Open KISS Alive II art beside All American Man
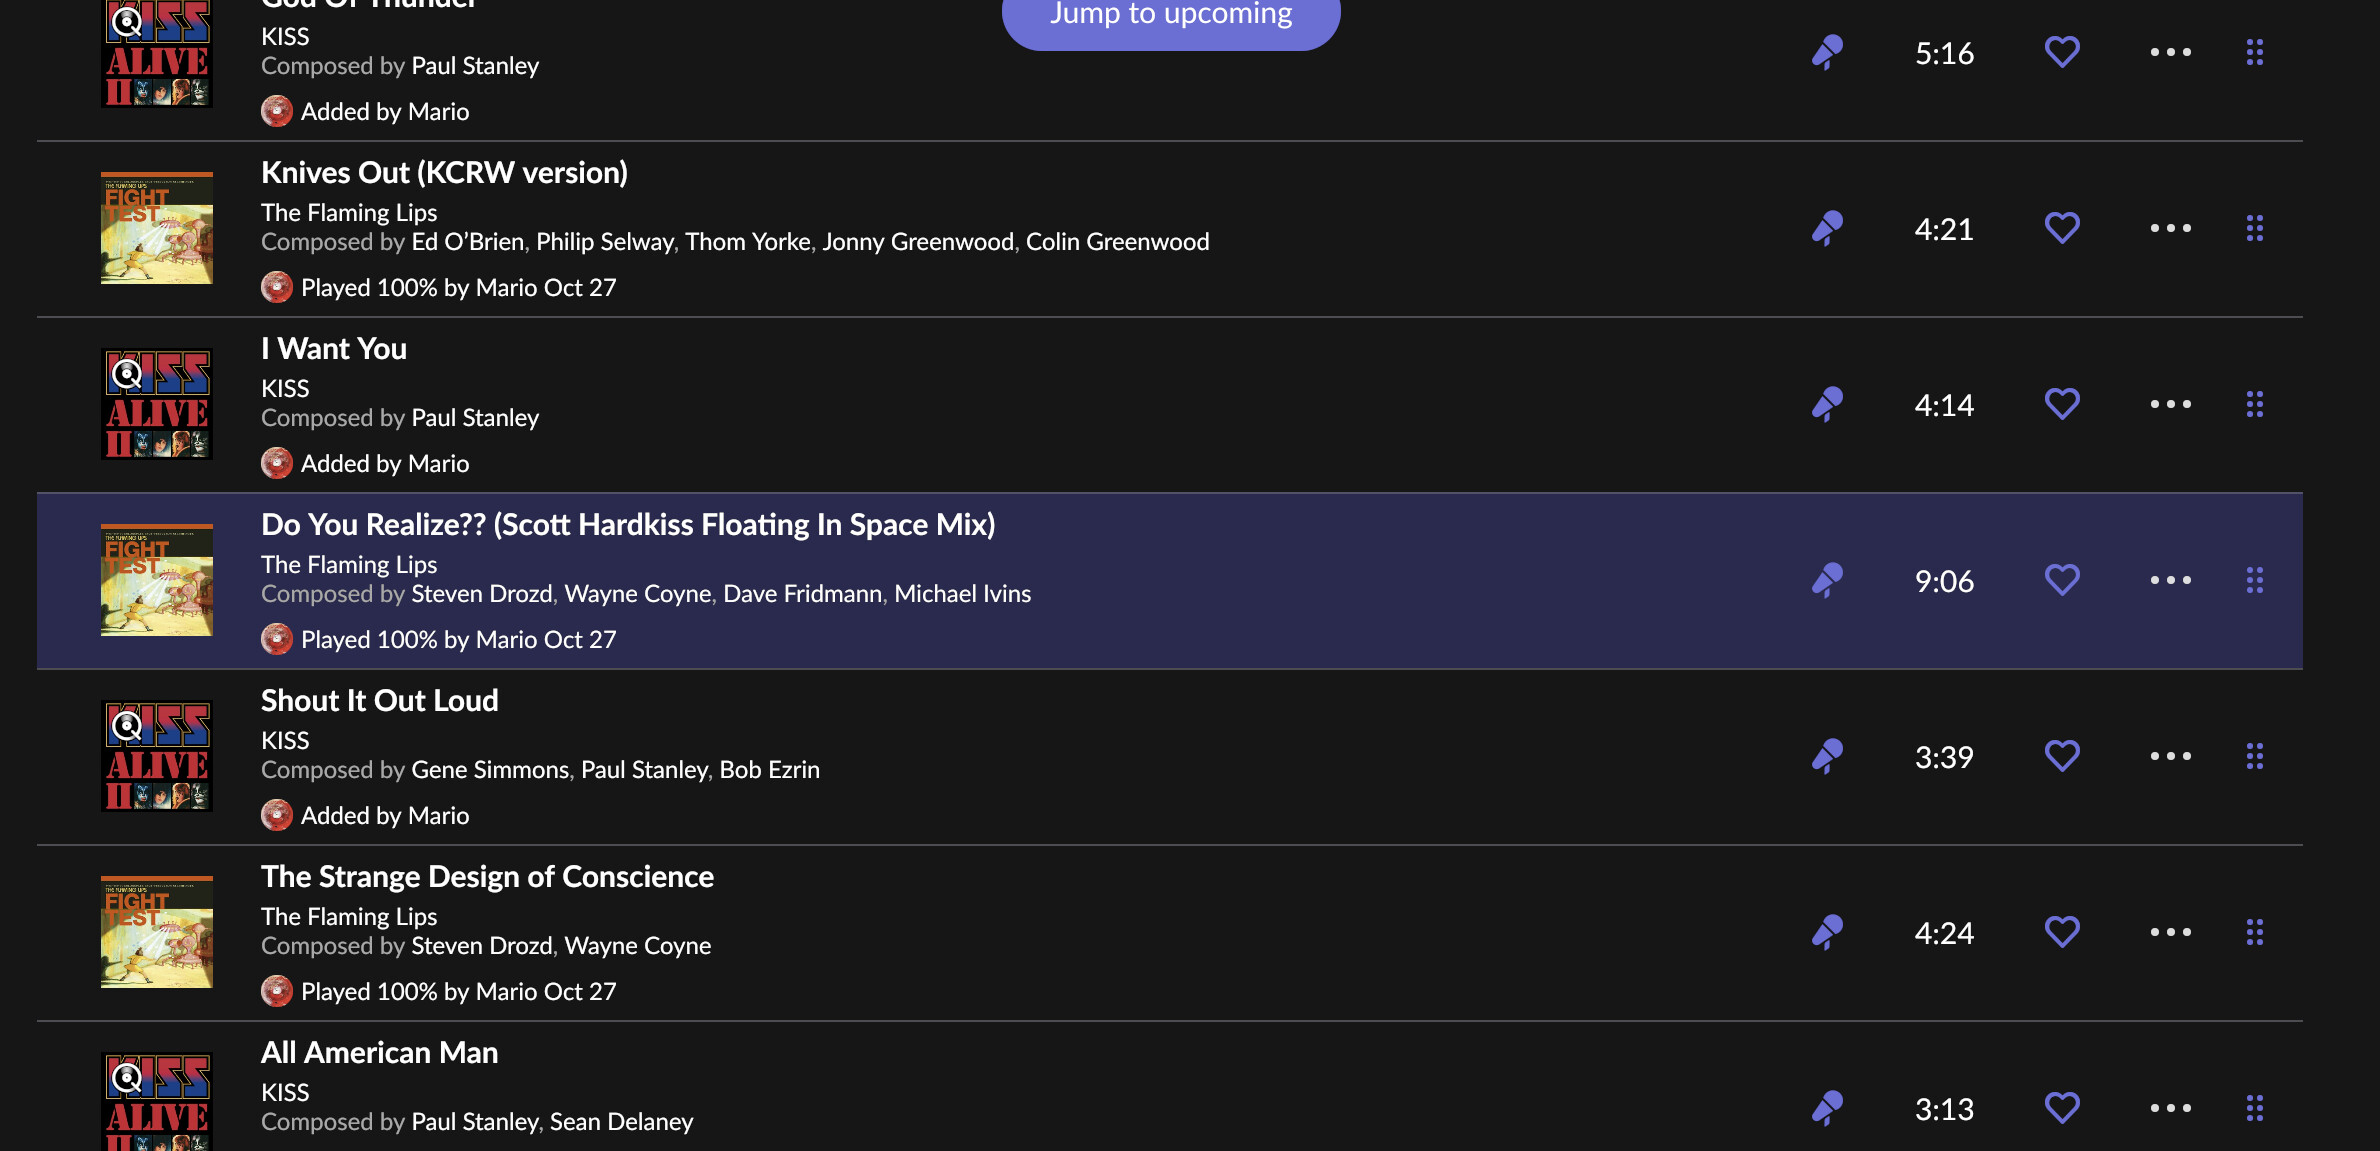The image size is (2380, 1151). click(x=157, y=1102)
